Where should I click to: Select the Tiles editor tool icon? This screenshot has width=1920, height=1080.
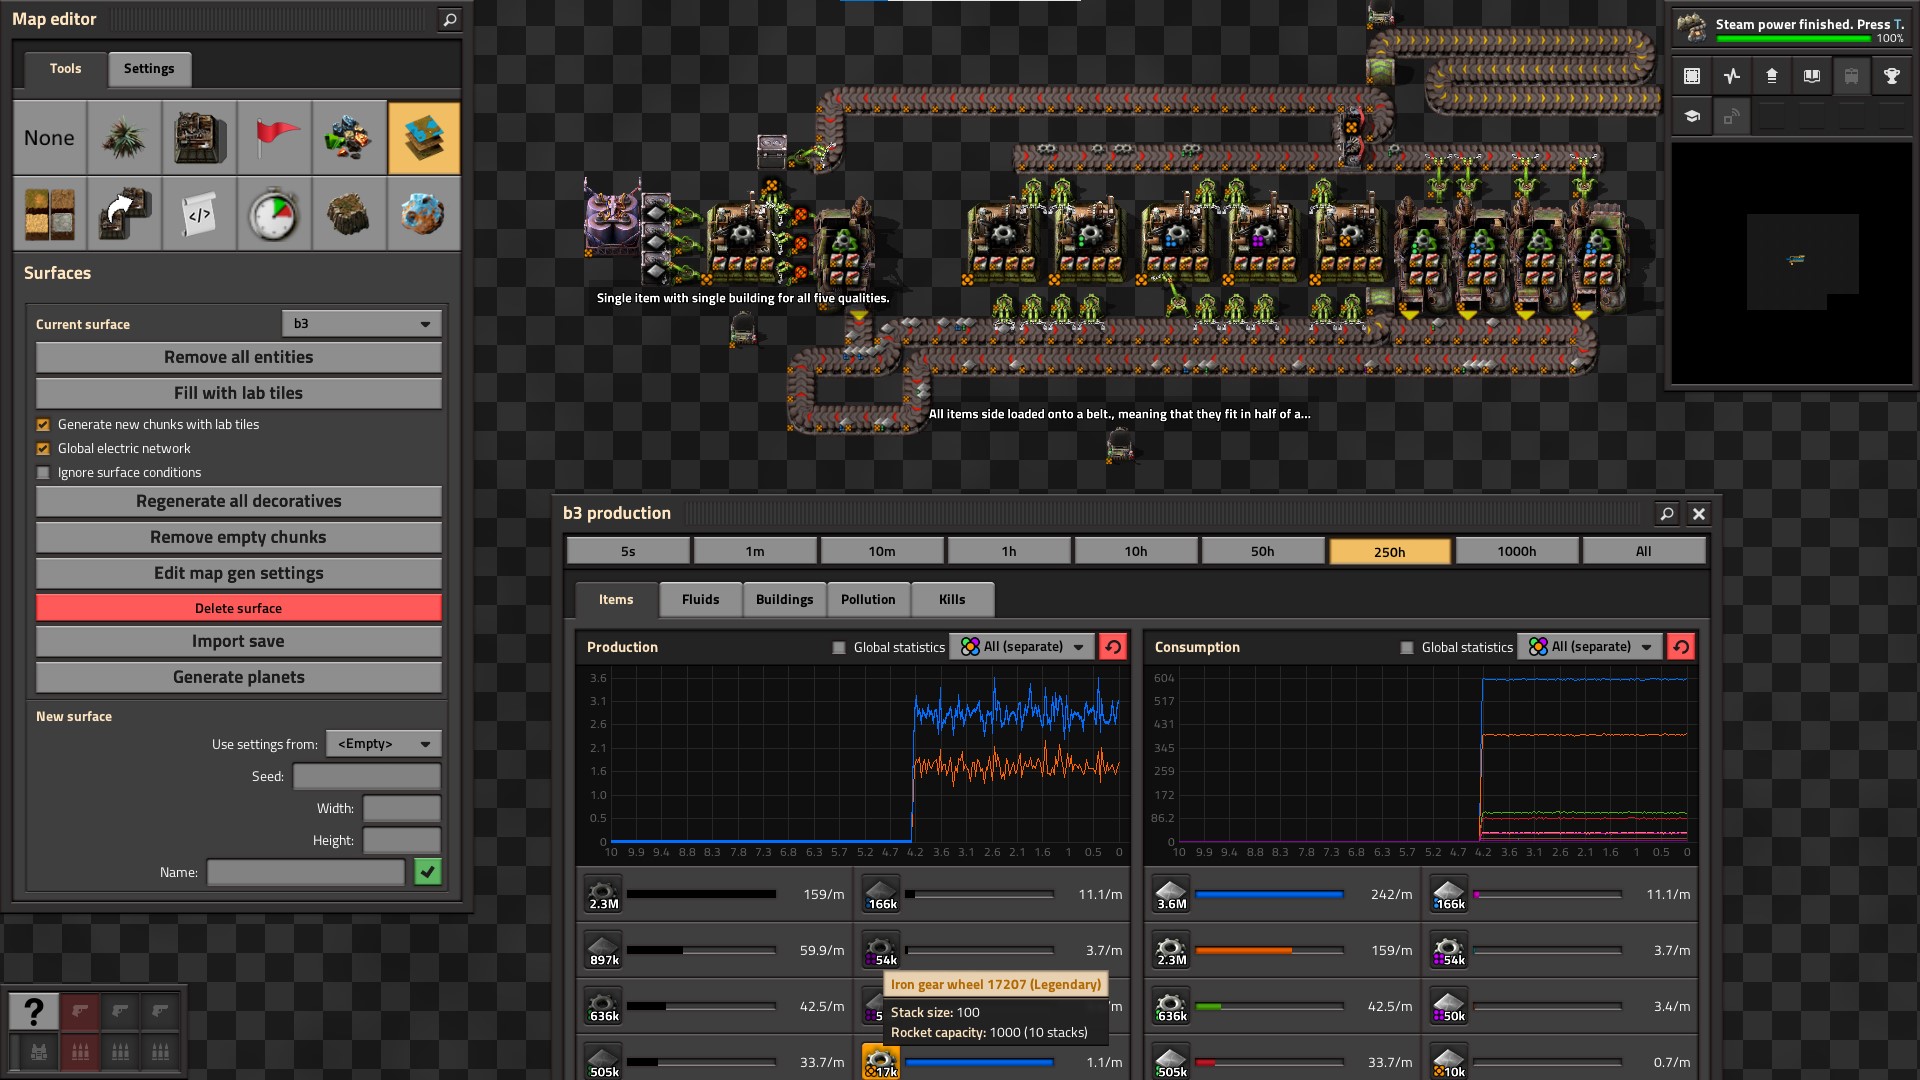(x=49, y=214)
